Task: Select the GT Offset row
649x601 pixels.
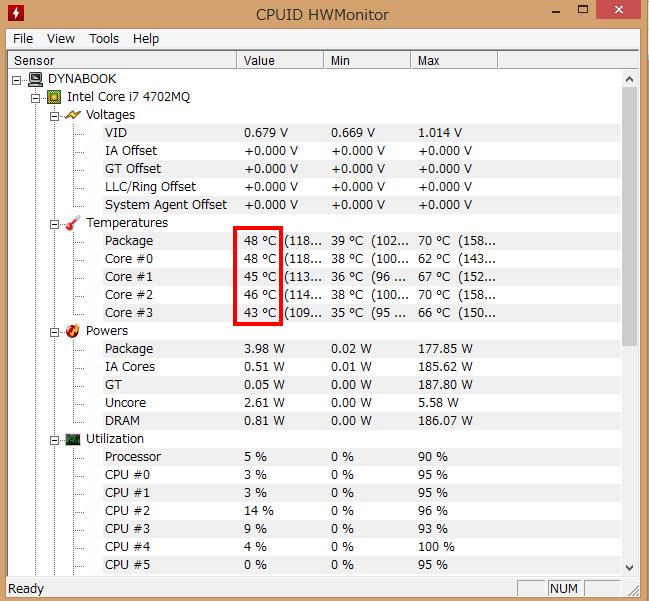Action: pyautogui.click(x=362, y=169)
